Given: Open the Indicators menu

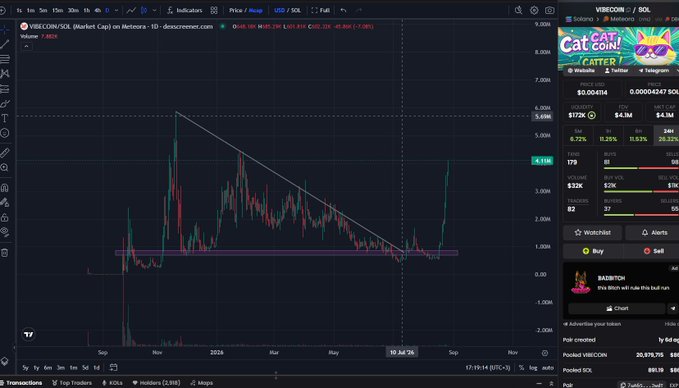Looking at the screenshot, I should click(185, 10).
